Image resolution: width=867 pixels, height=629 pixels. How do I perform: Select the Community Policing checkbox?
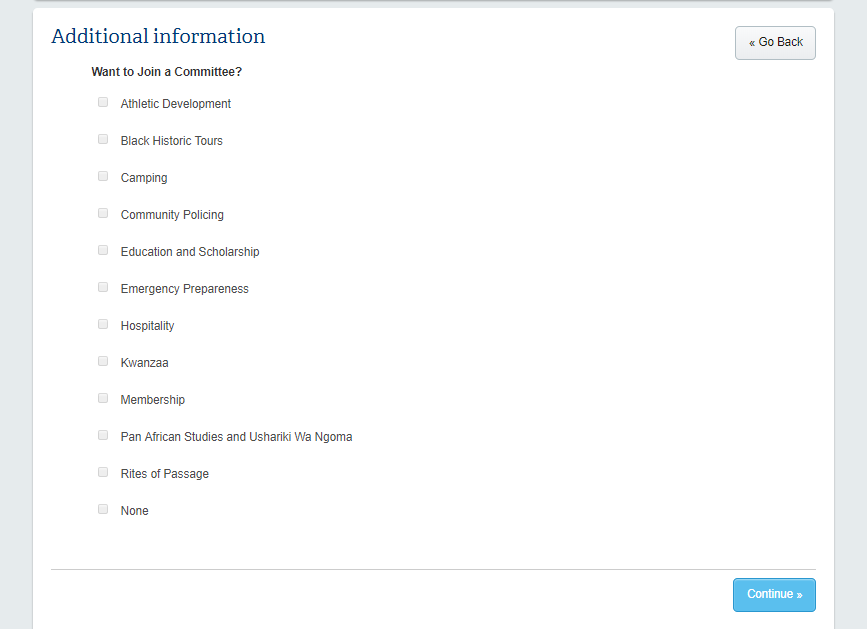coord(103,213)
